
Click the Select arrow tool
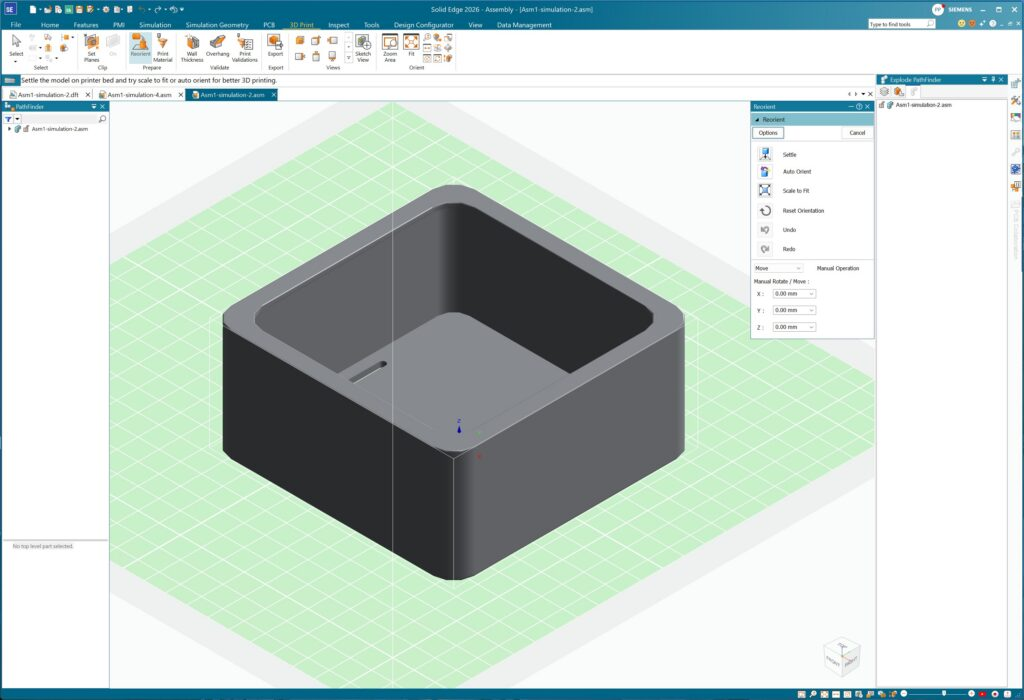pos(16,44)
